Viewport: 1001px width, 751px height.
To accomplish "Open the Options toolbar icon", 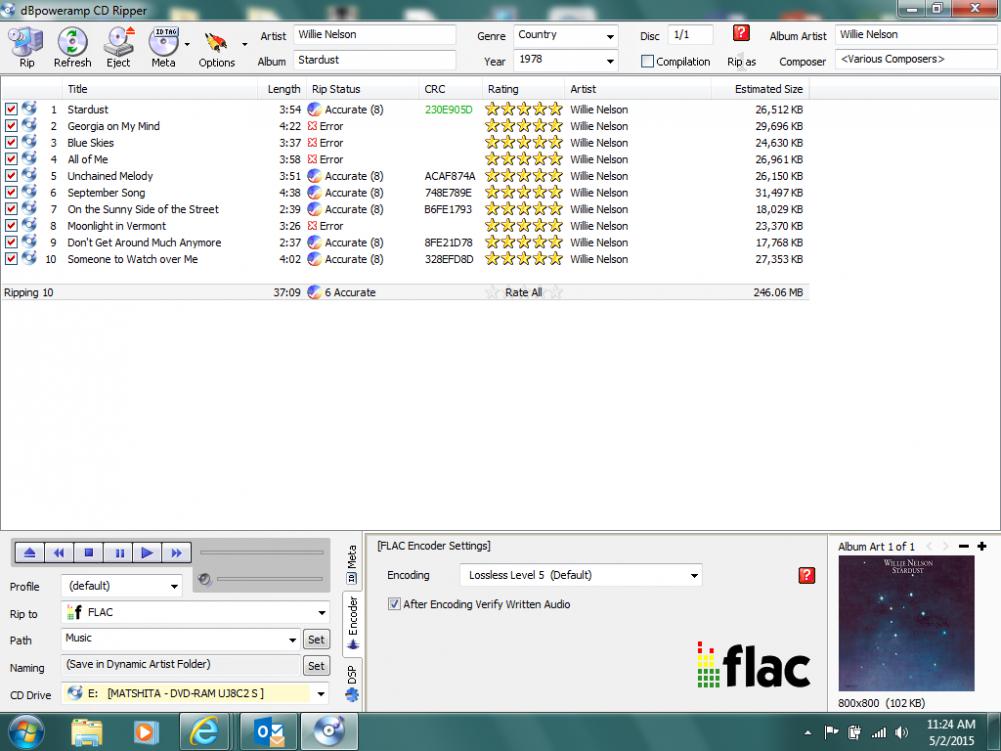I will [x=216, y=46].
